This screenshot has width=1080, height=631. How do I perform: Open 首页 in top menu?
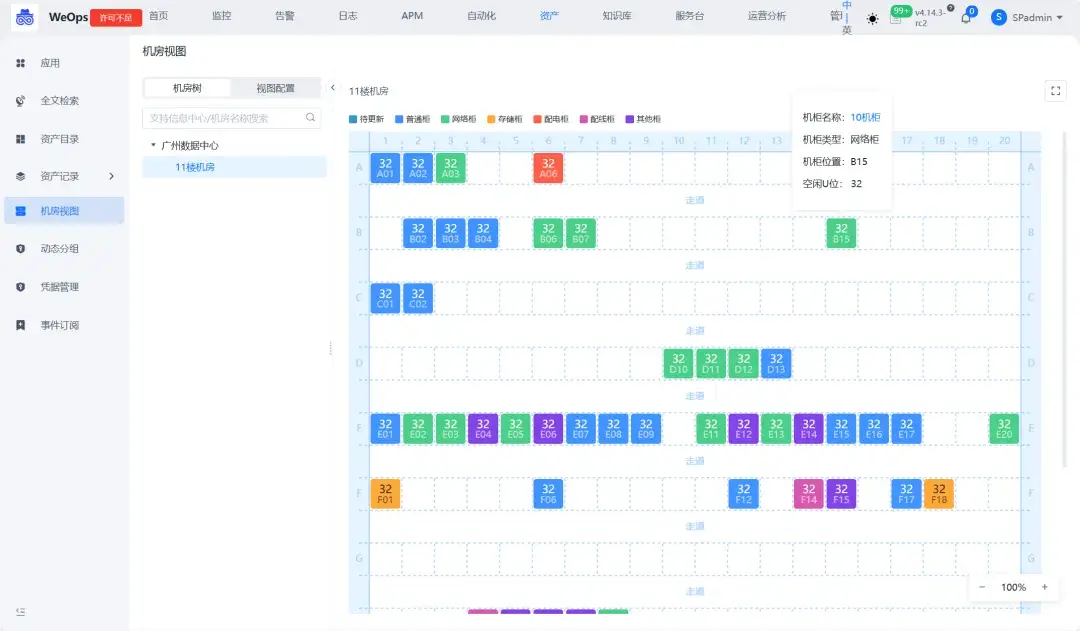pos(158,16)
